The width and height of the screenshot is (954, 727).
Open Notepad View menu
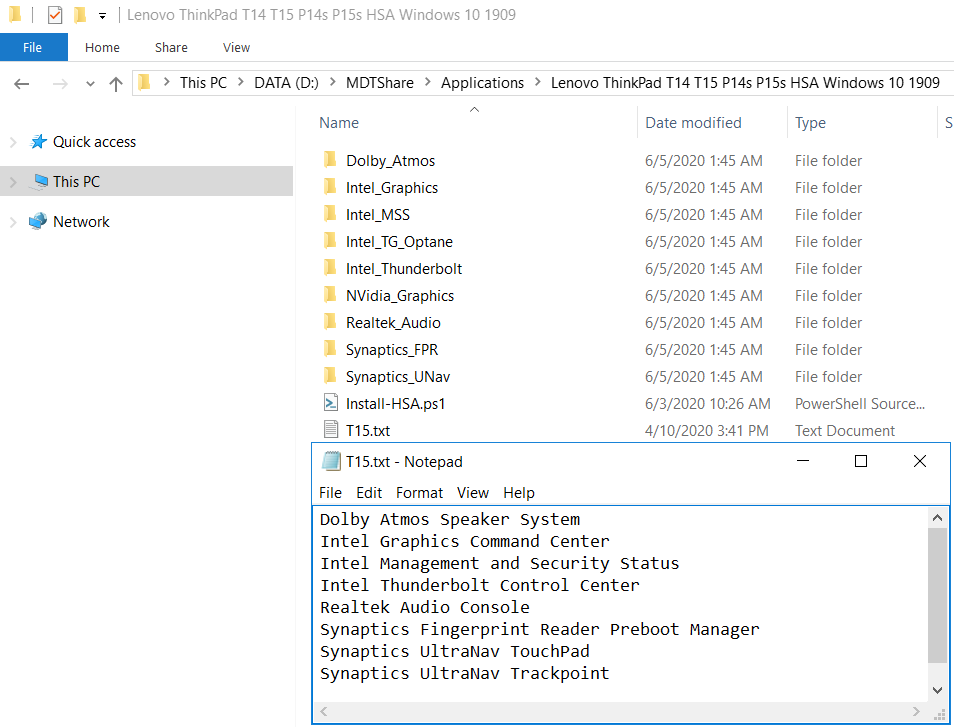(473, 493)
